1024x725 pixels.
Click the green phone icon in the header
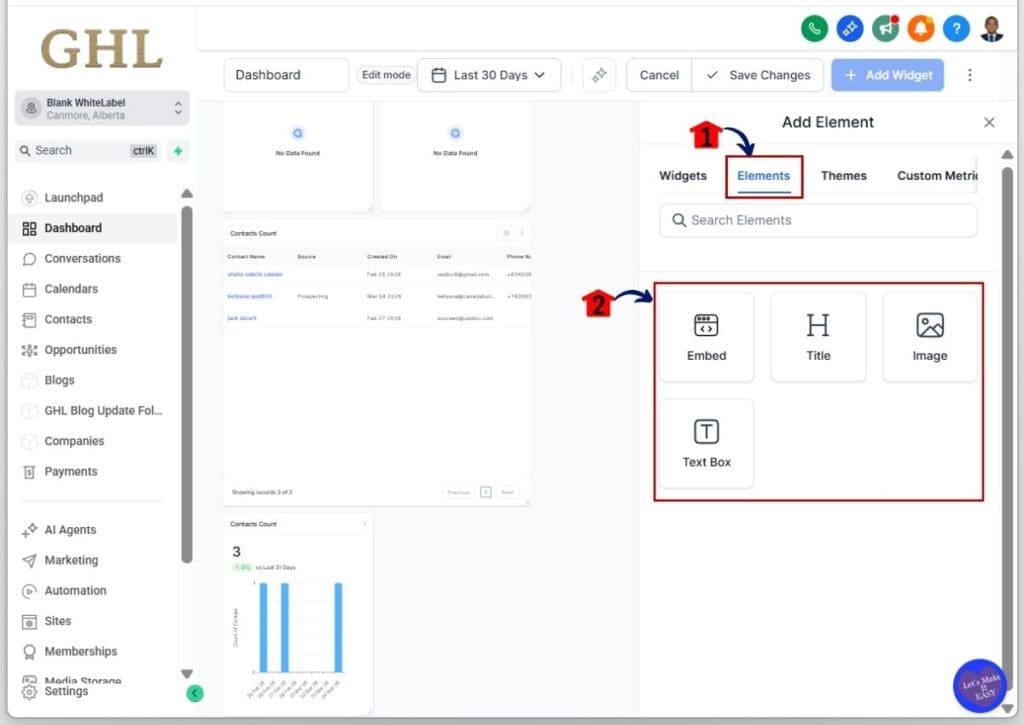[814, 28]
